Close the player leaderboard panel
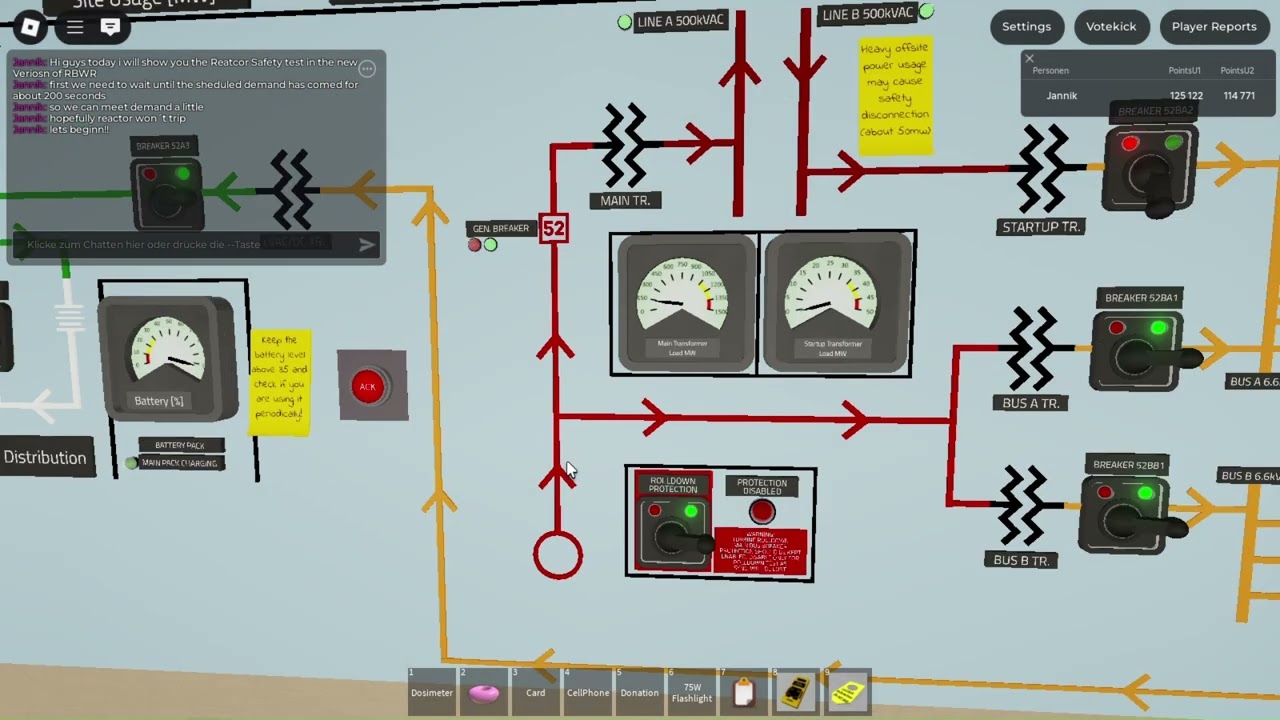The width and height of the screenshot is (1280, 720). [1029, 59]
